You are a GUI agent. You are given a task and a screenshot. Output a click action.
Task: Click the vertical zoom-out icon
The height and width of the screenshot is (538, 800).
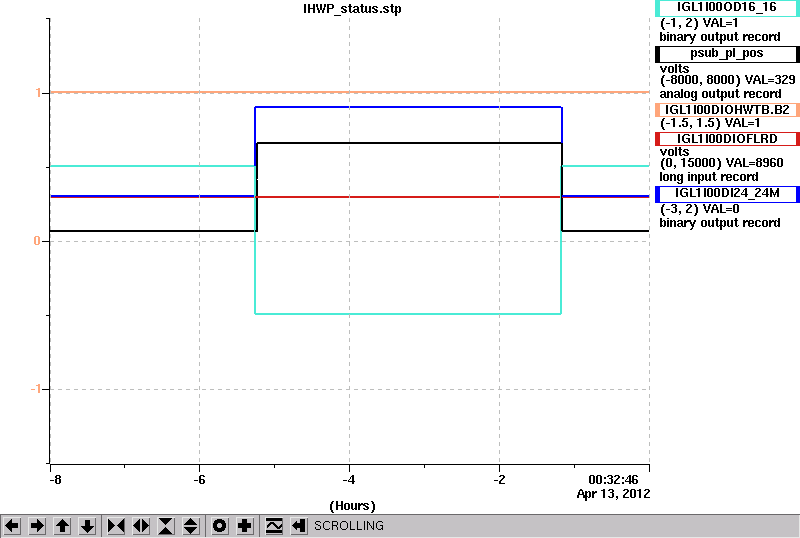pos(191,526)
